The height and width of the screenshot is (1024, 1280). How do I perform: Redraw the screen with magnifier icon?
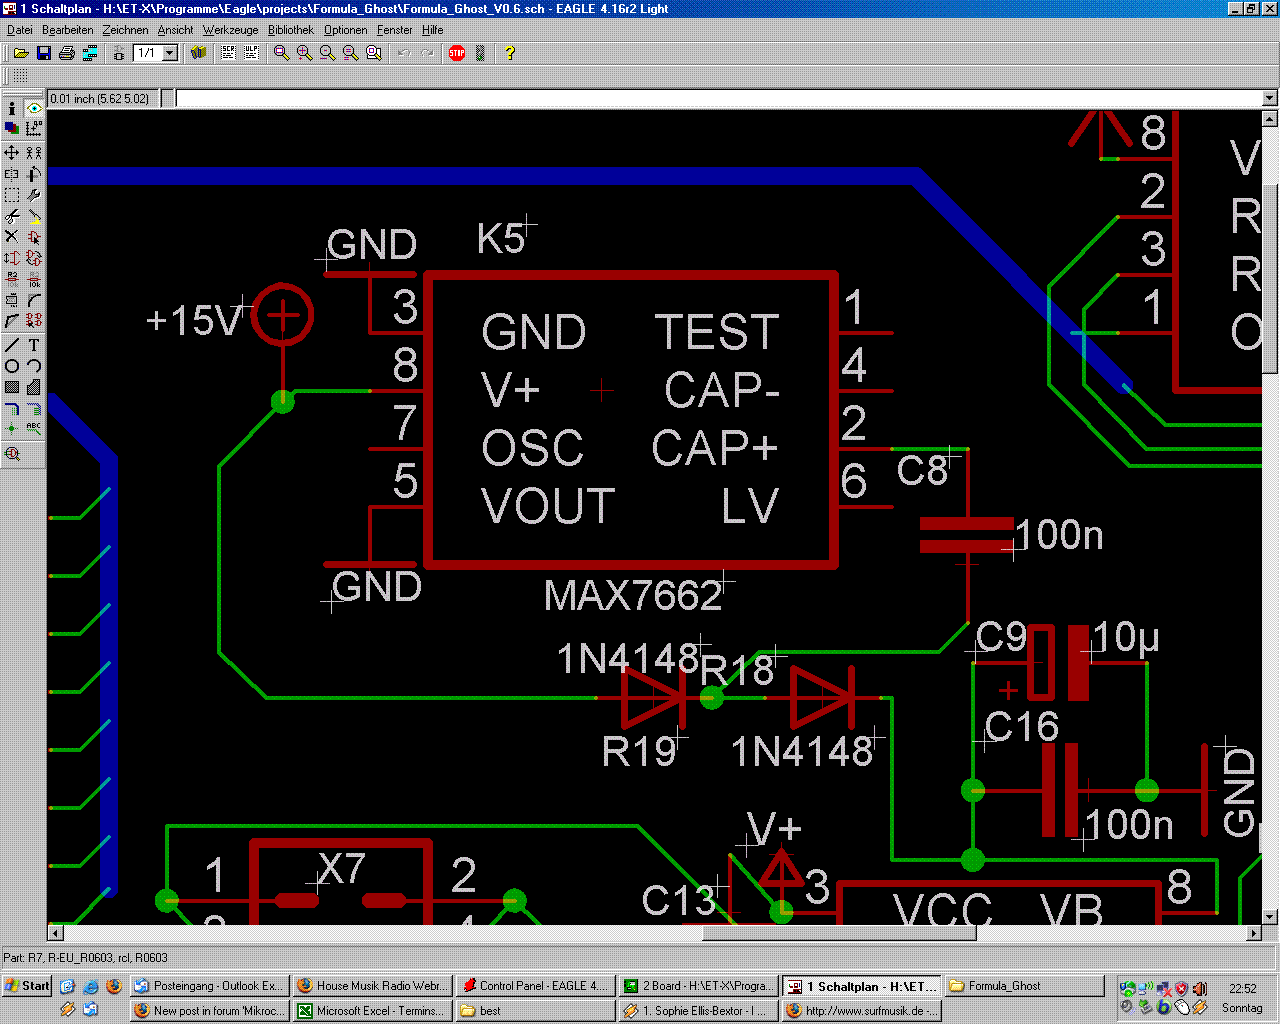350,53
